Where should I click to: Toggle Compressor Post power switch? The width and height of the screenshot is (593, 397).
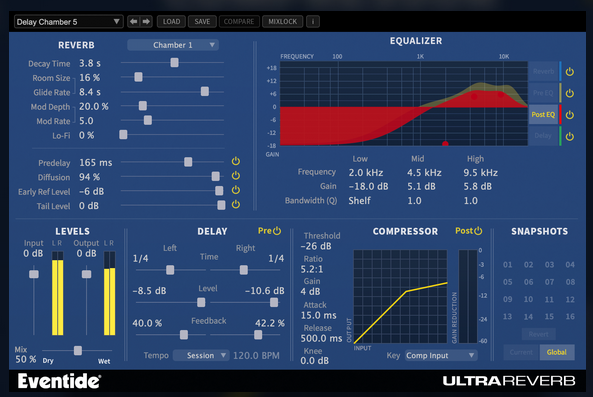pyautogui.click(x=478, y=231)
